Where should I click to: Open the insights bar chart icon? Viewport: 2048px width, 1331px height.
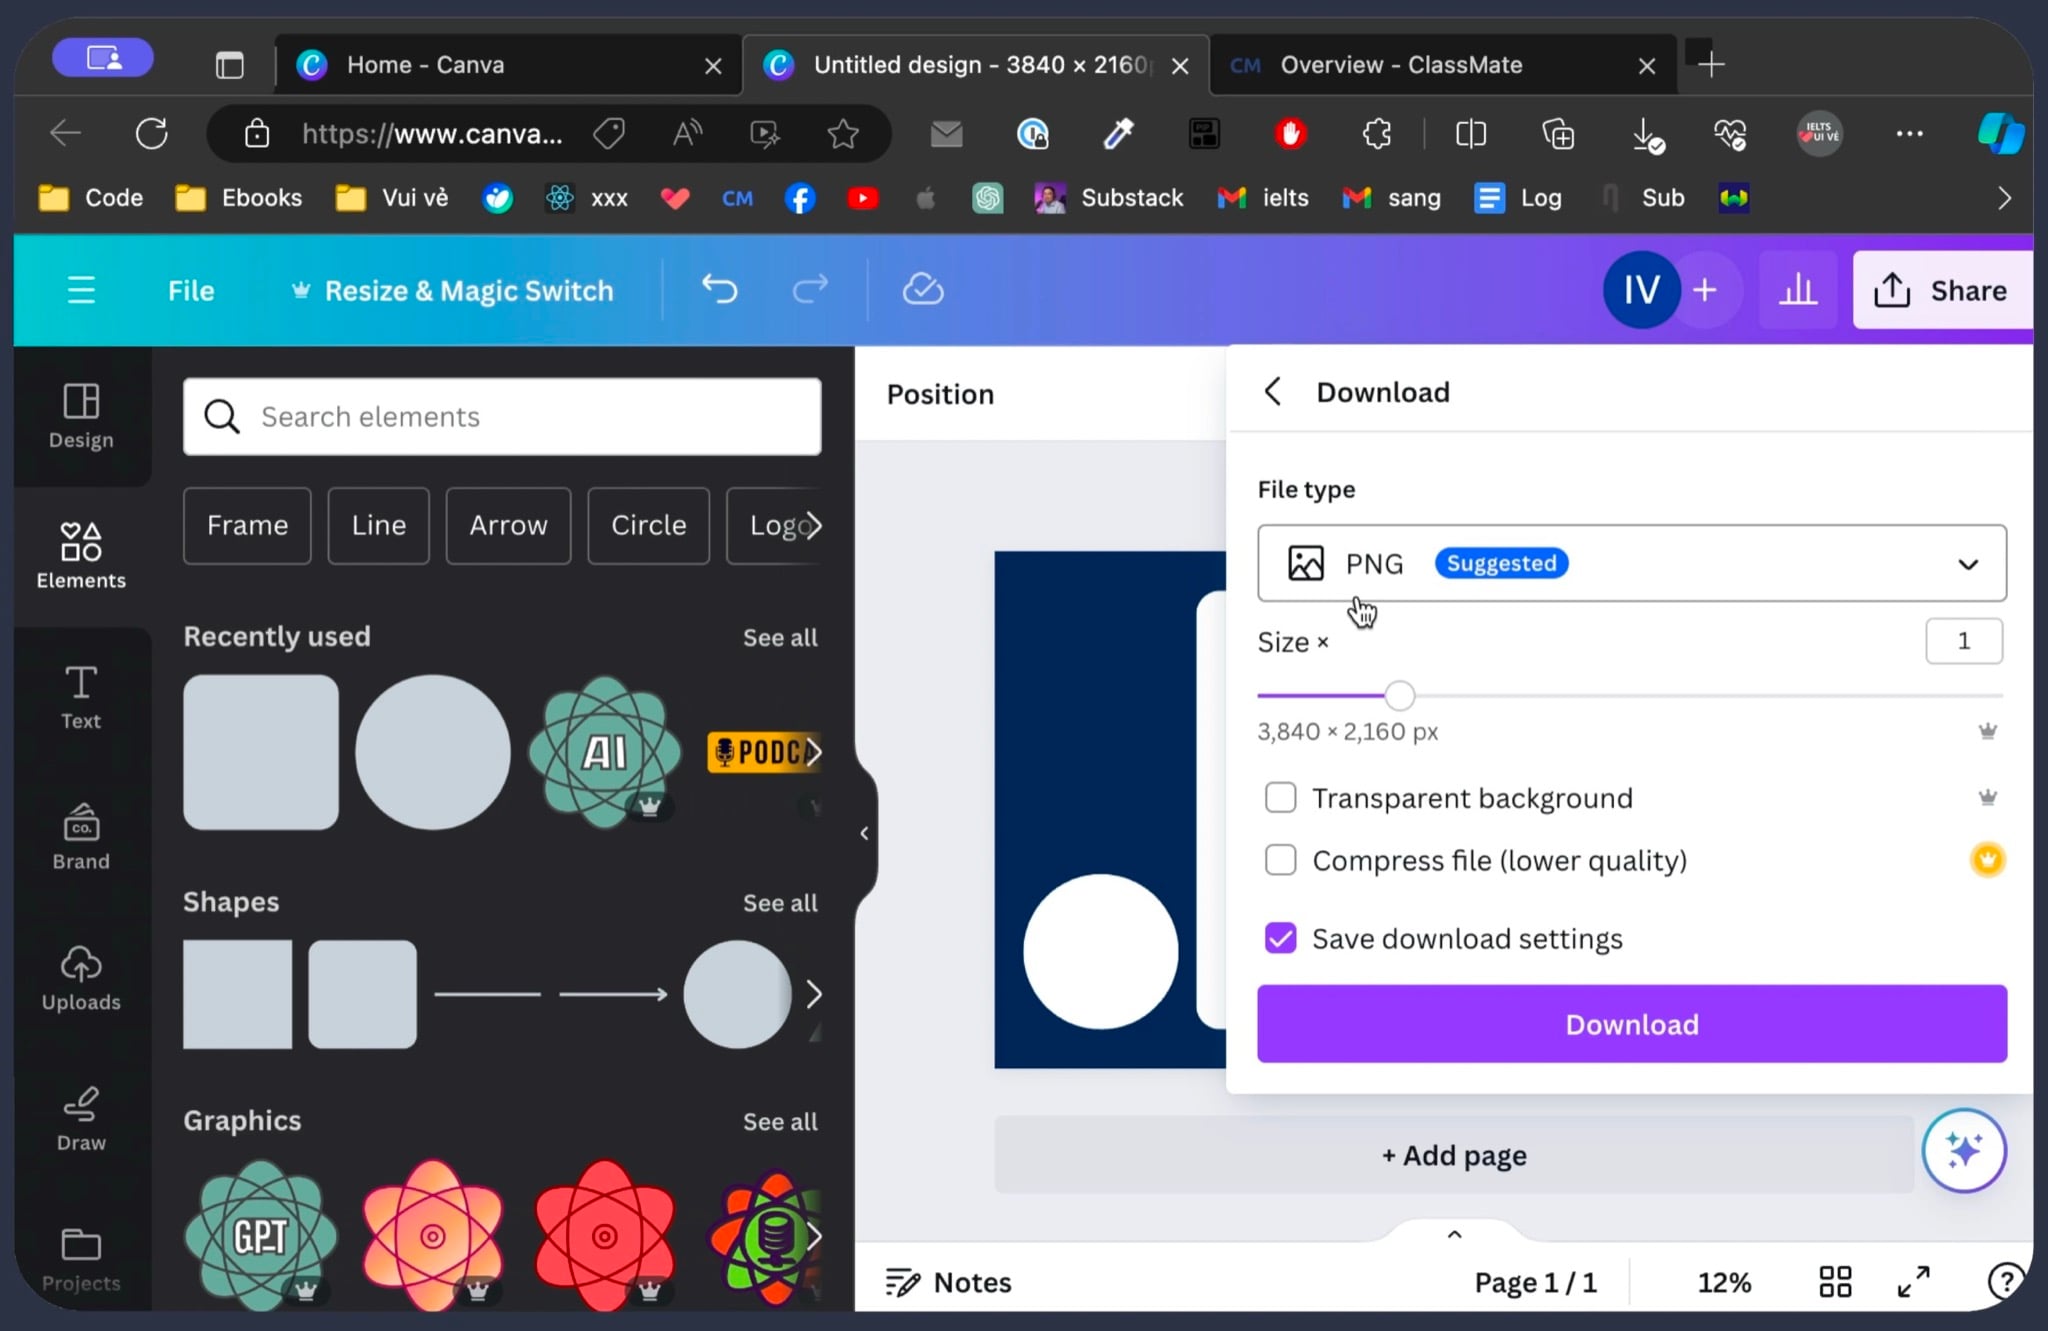pyautogui.click(x=1797, y=291)
